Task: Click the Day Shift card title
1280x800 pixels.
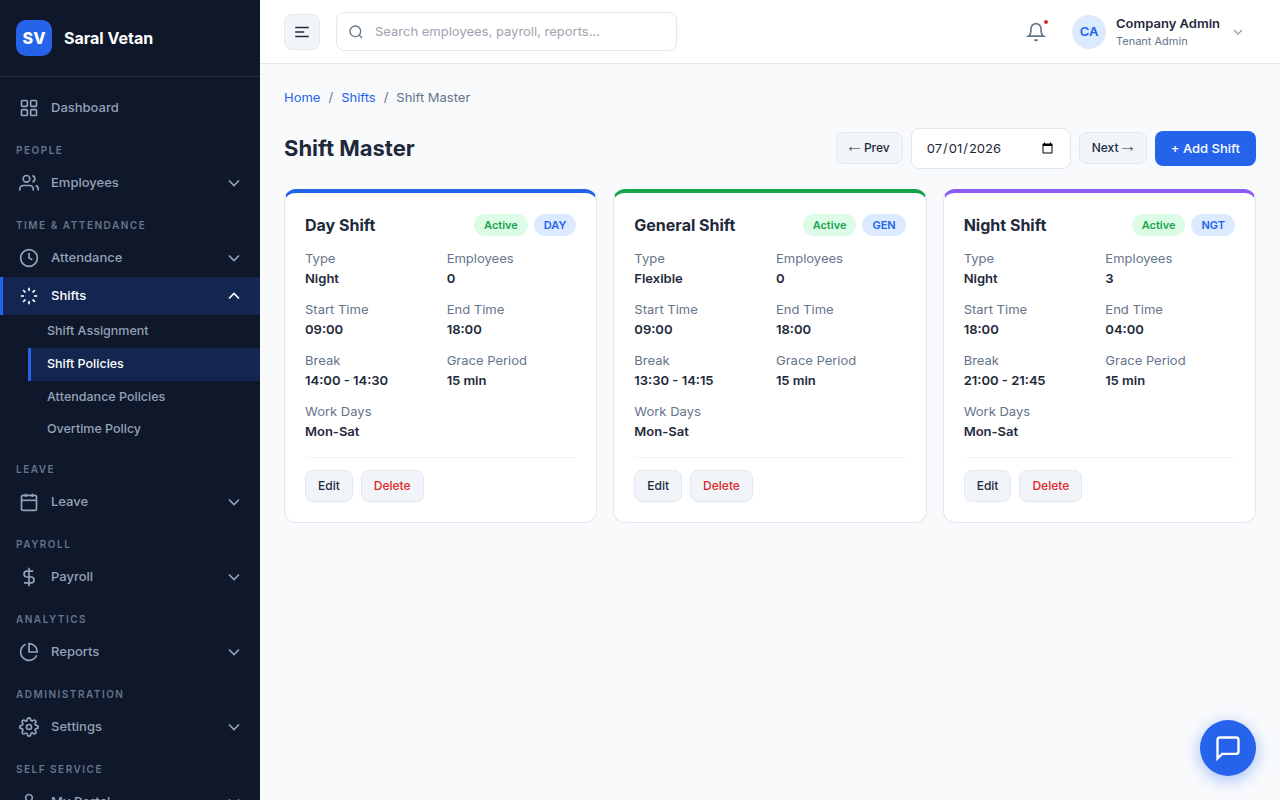Action: (340, 225)
